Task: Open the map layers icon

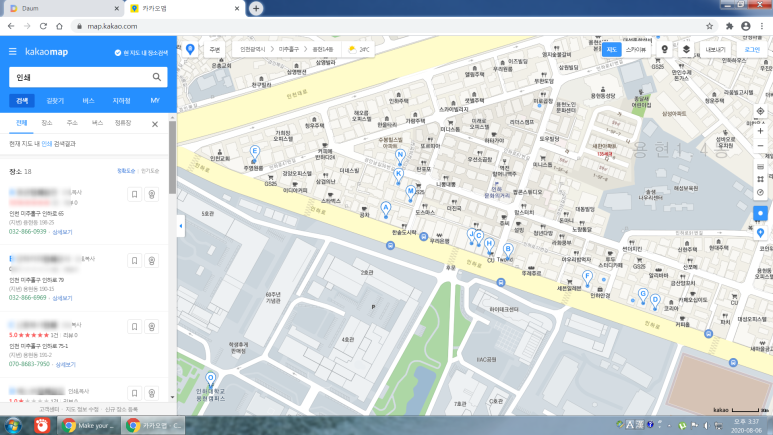Action: pos(686,49)
